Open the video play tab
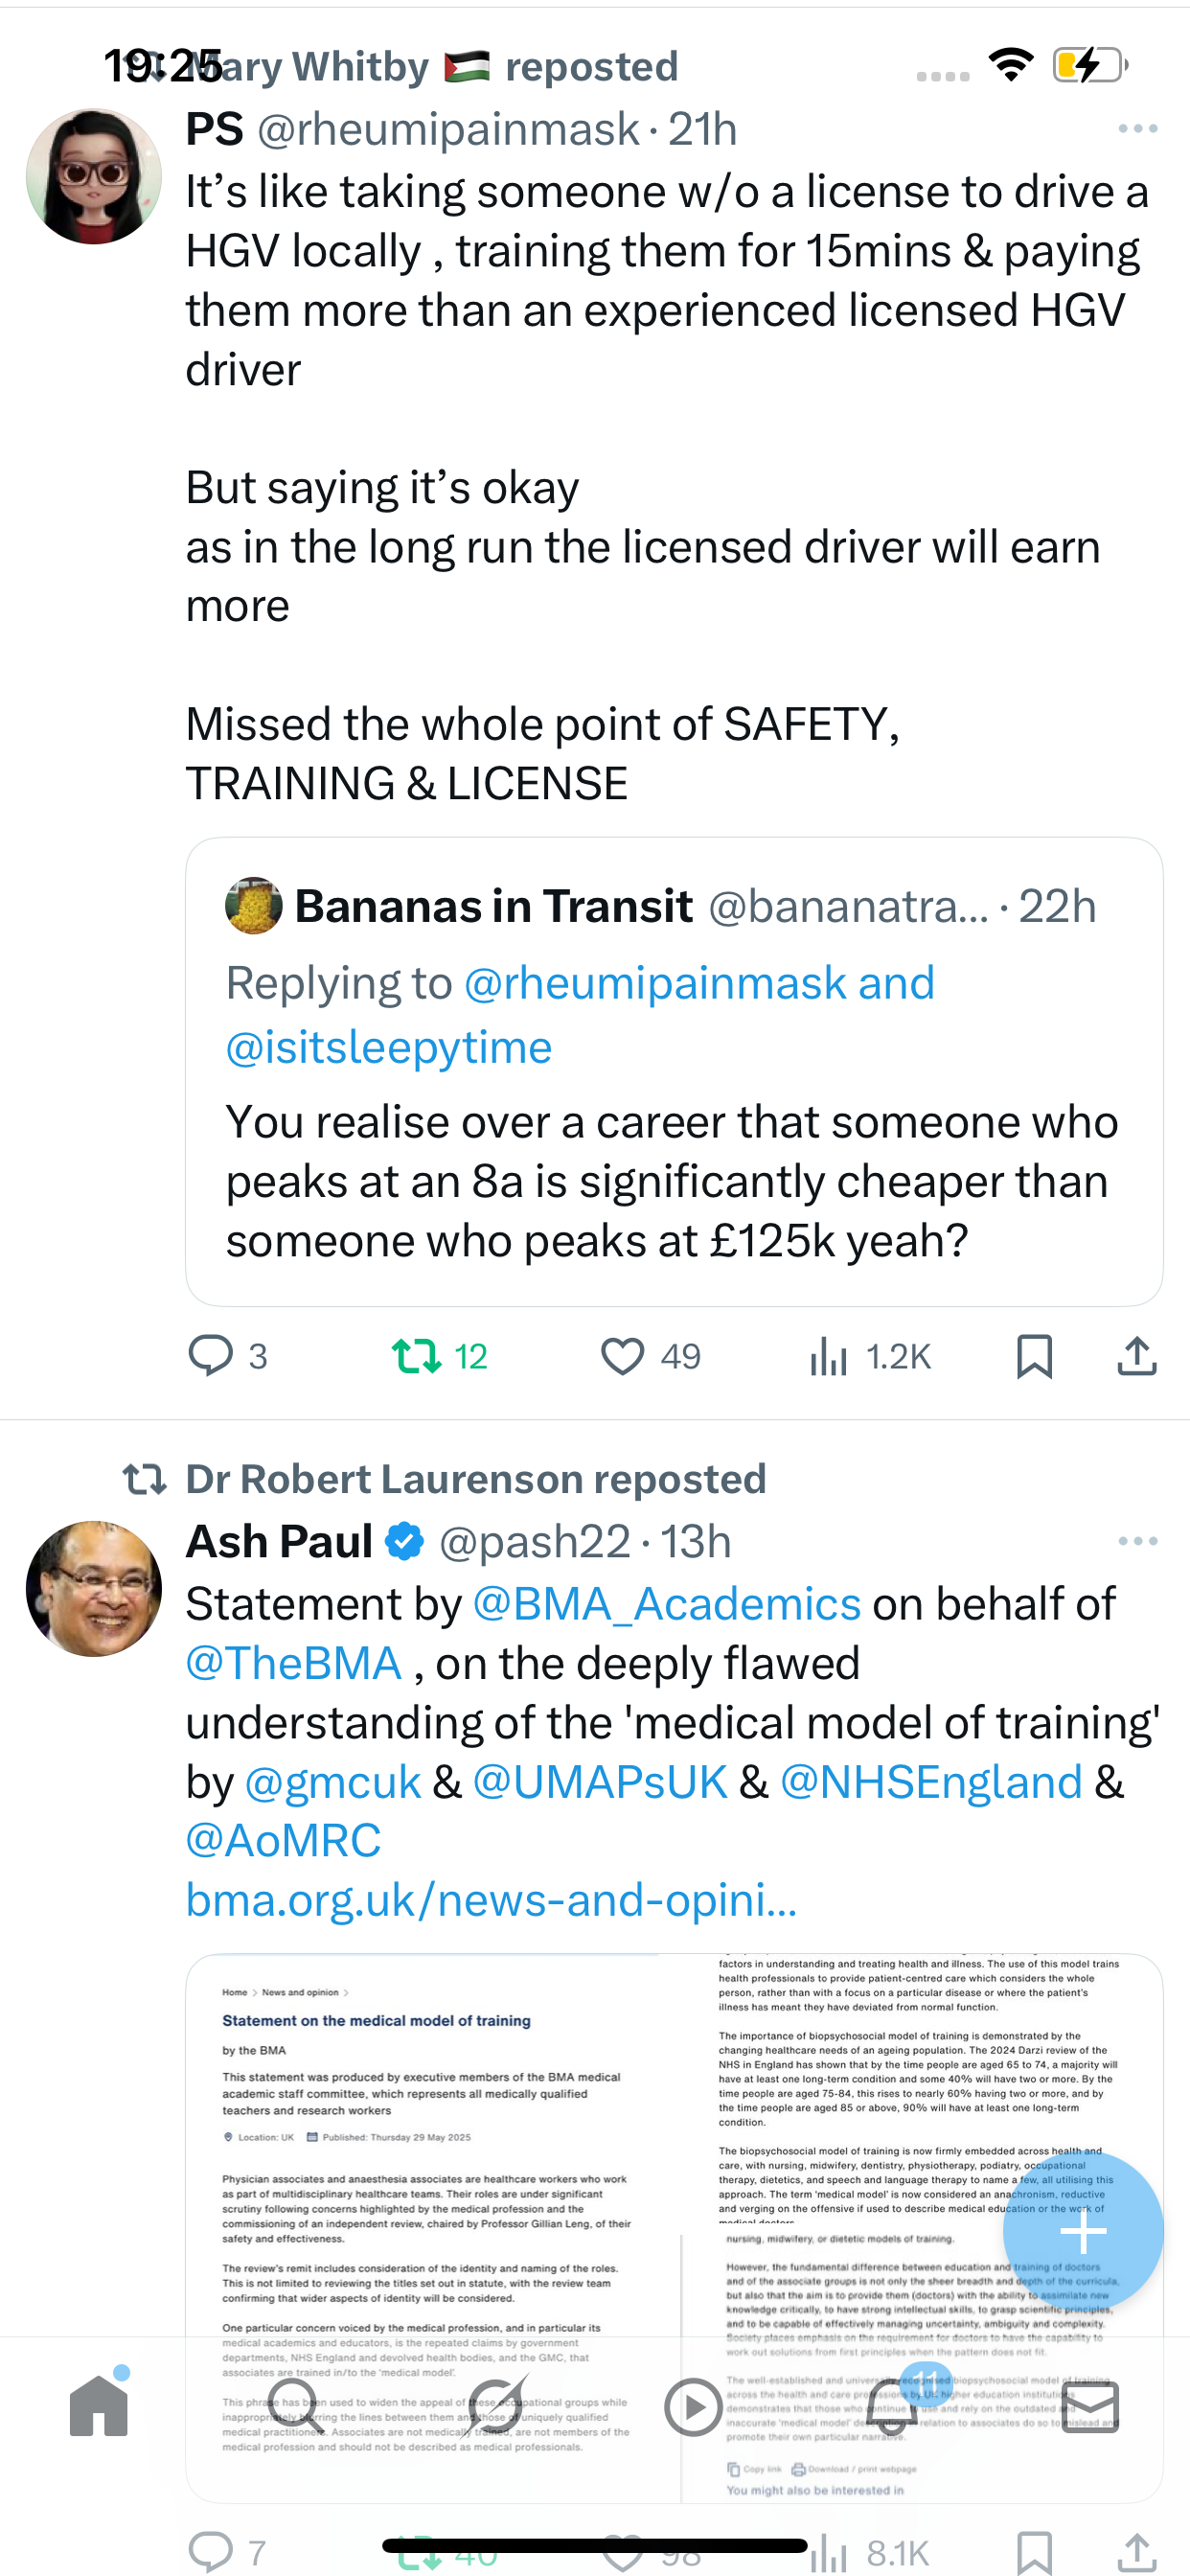The width and height of the screenshot is (1190, 2576). pyautogui.click(x=693, y=2406)
